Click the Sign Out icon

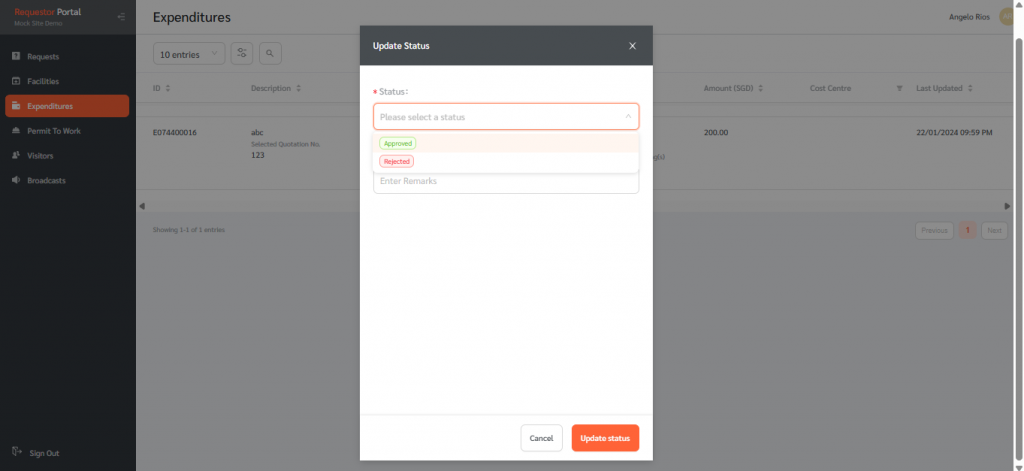click(x=17, y=452)
